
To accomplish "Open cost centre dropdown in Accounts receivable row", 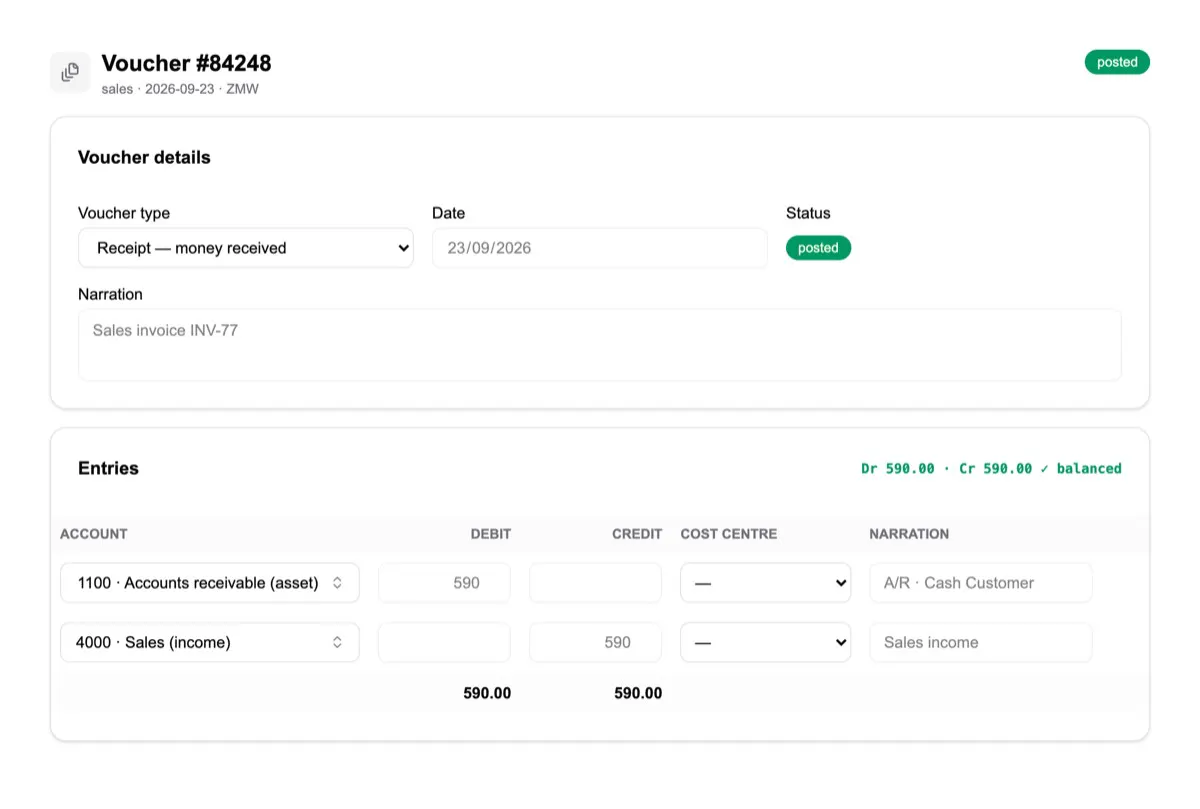I will 766,583.
